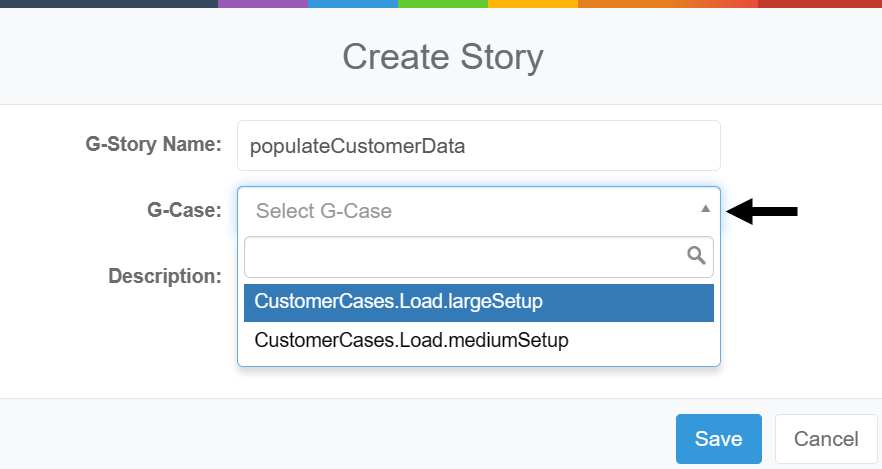Focus the G-Story Name text field
Image resolution: width=882 pixels, height=469 pixels.
[x=478, y=146]
